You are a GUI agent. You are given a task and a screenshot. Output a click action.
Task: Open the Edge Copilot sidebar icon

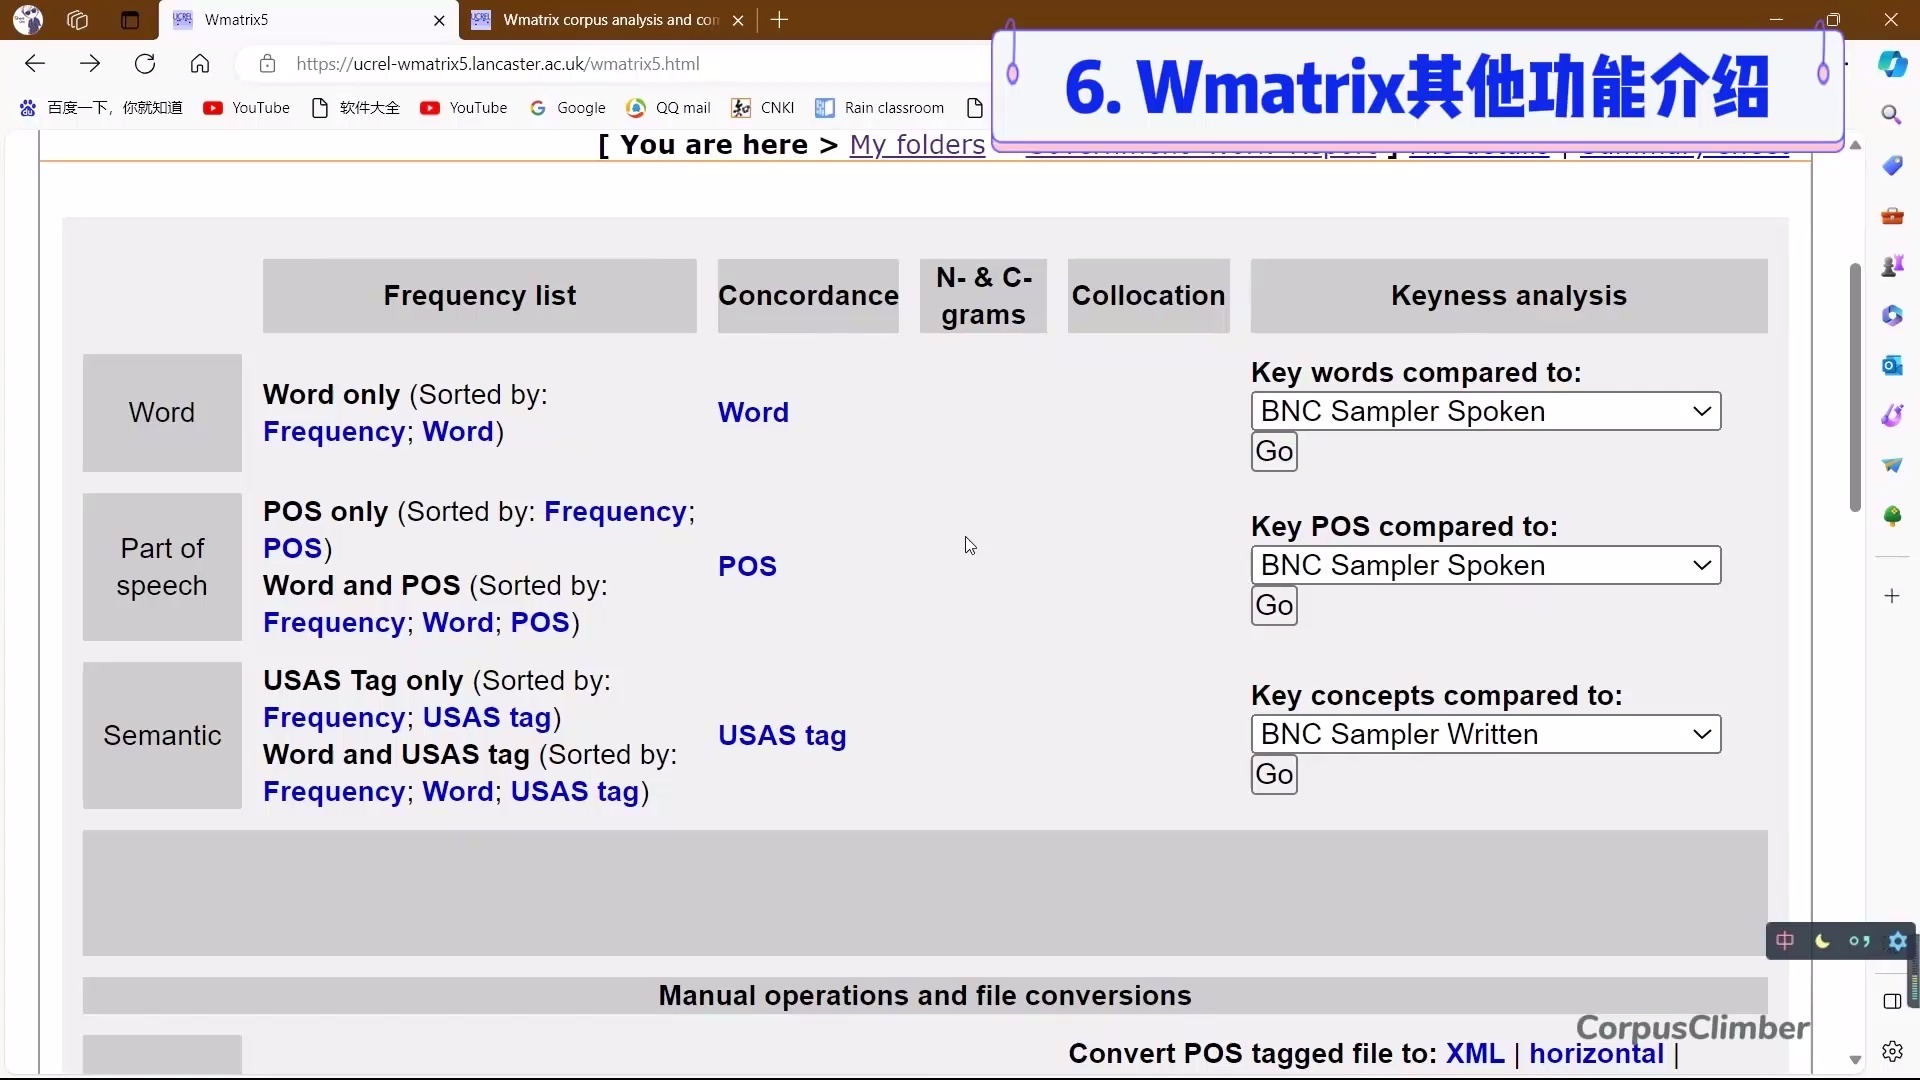(x=1892, y=64)
